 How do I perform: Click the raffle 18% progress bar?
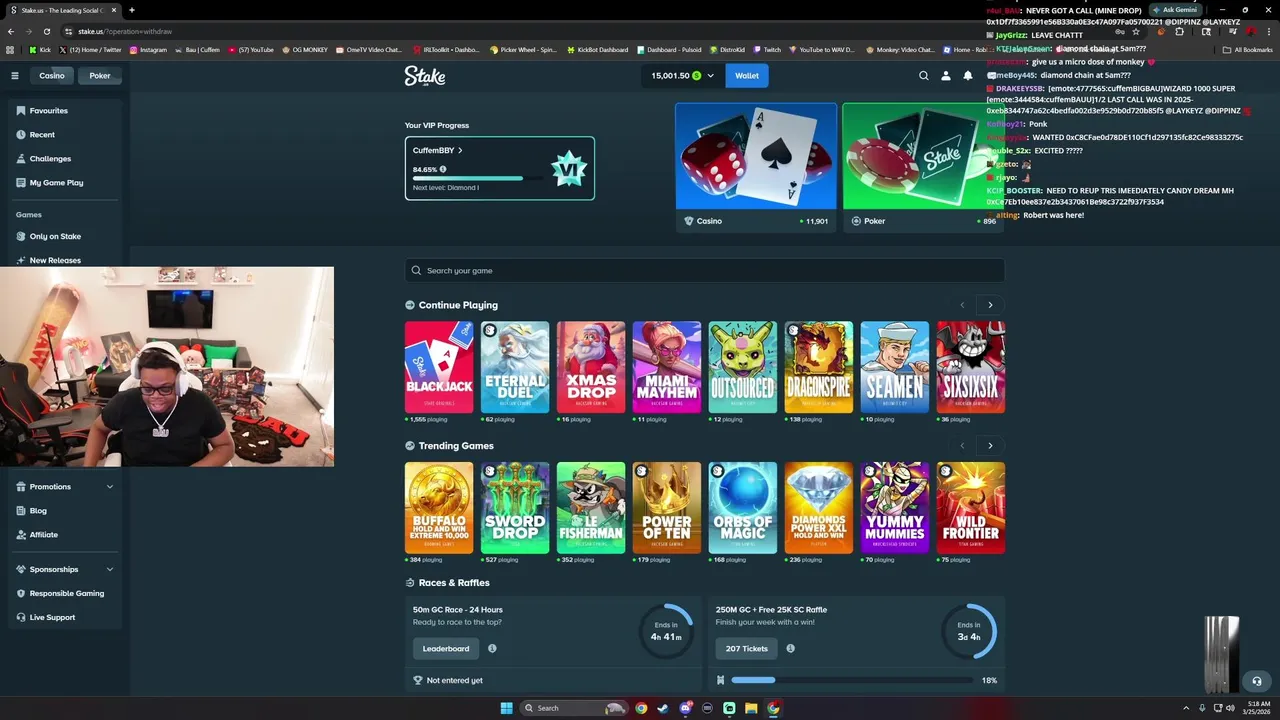852,680
